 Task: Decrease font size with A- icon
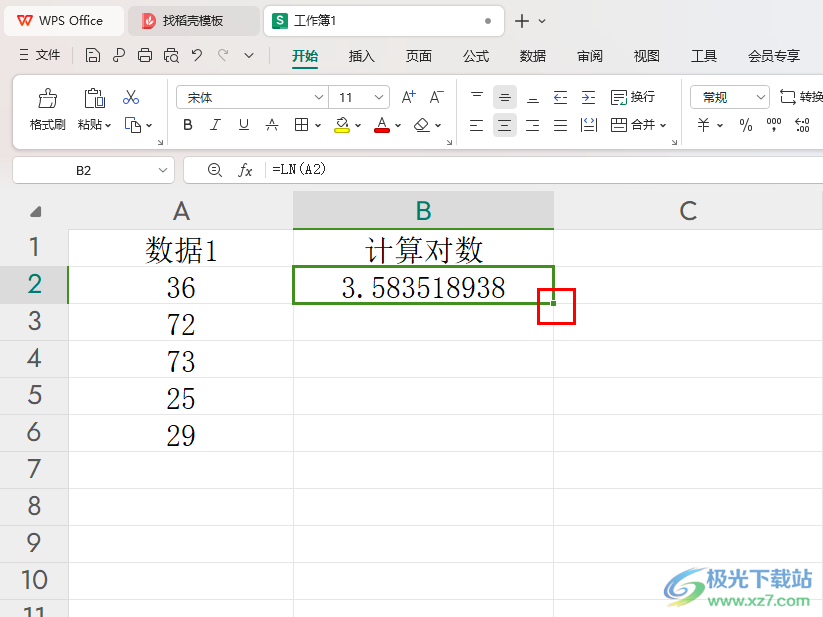pyautogui.click(x=436, y=97)
